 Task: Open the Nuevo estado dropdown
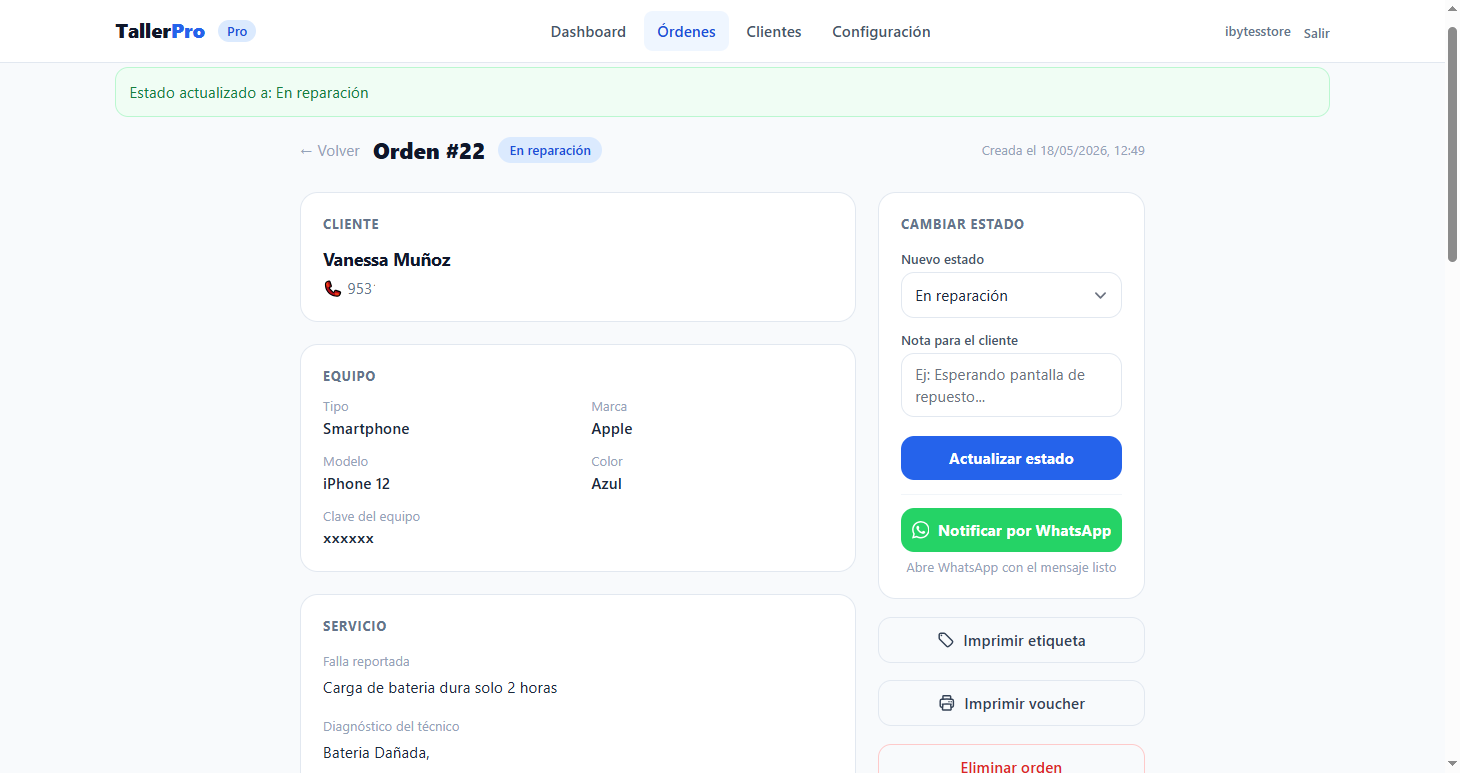point(1011,295)
